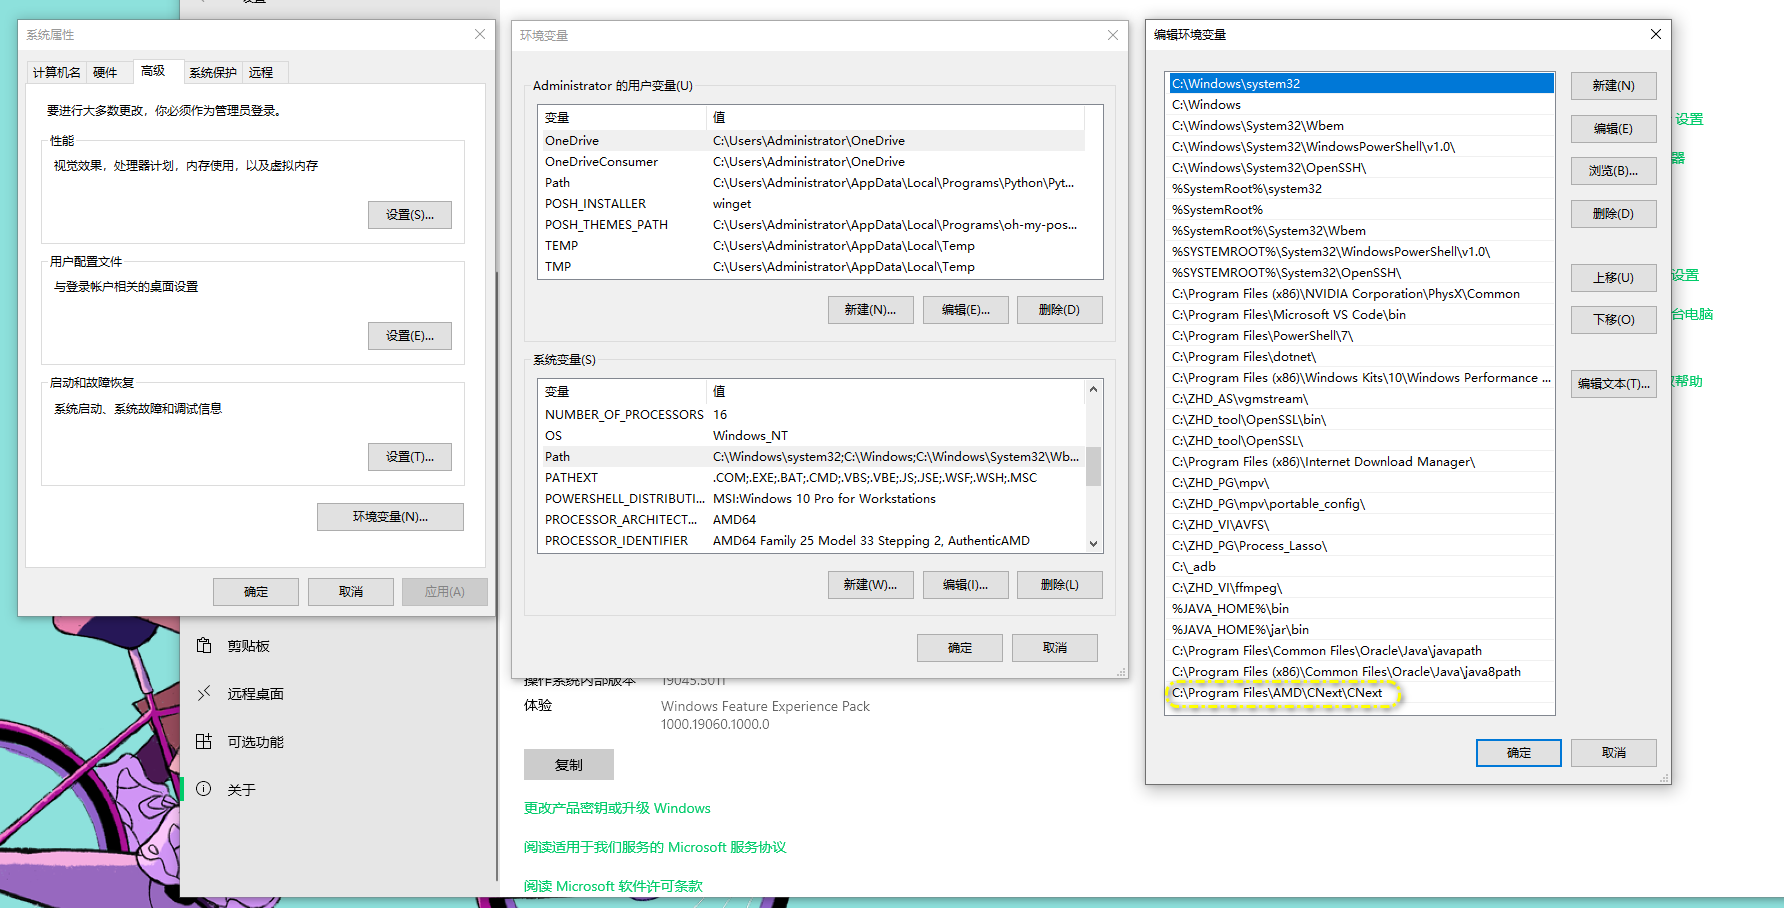1784x908 pixels.
Task: Click 删除(L) for system variables
Action: (1060, 585)
